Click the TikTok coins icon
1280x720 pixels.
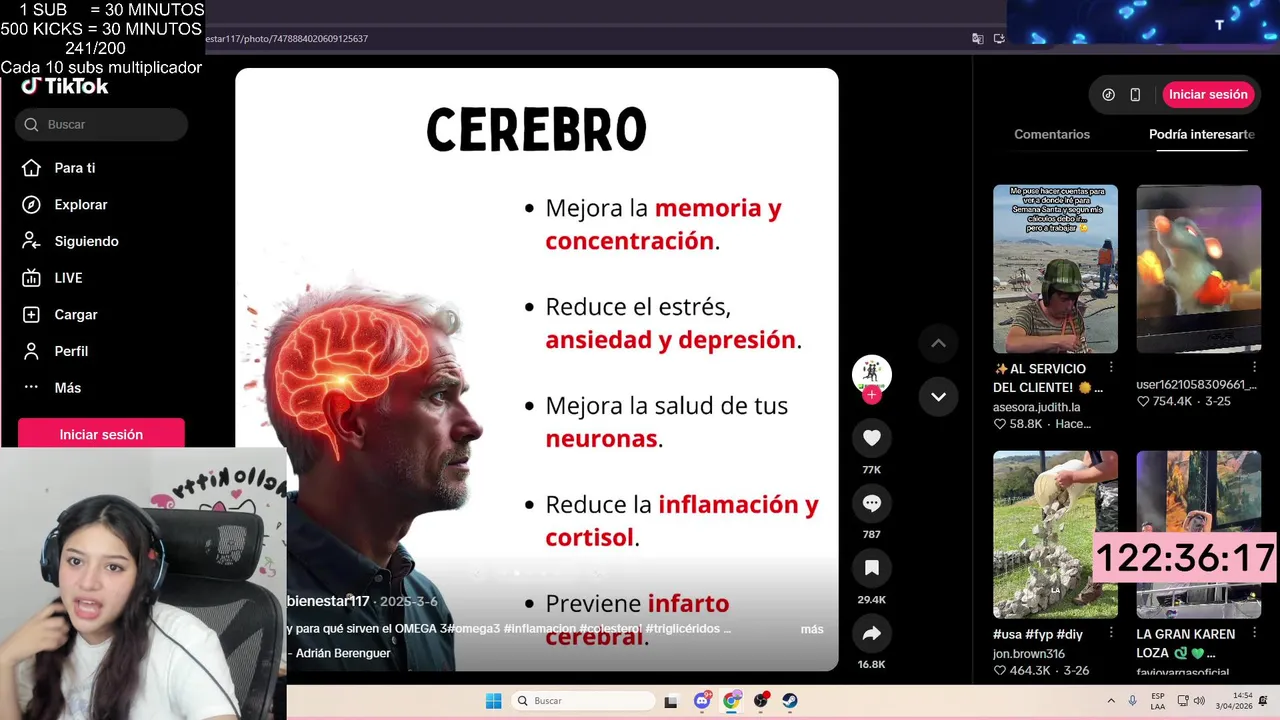1108,94
